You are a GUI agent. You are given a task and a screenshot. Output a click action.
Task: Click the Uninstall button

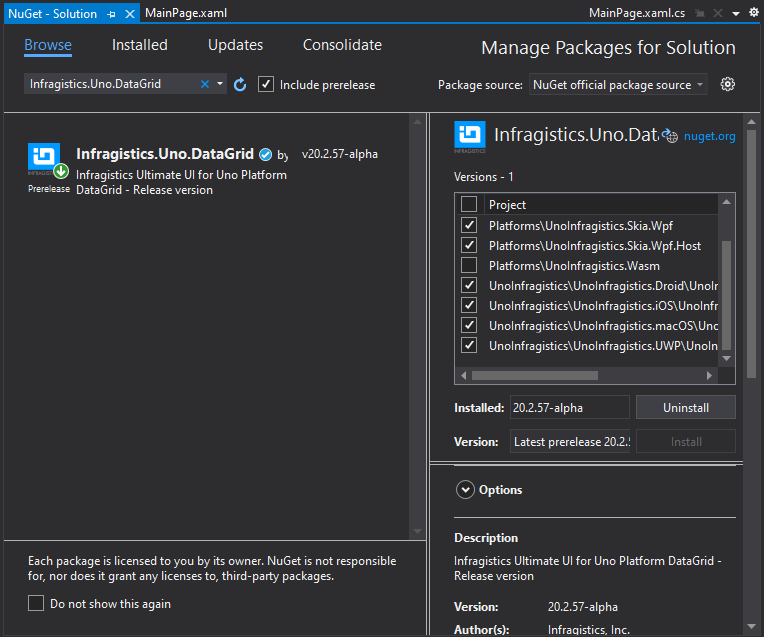tap(686, 407)
